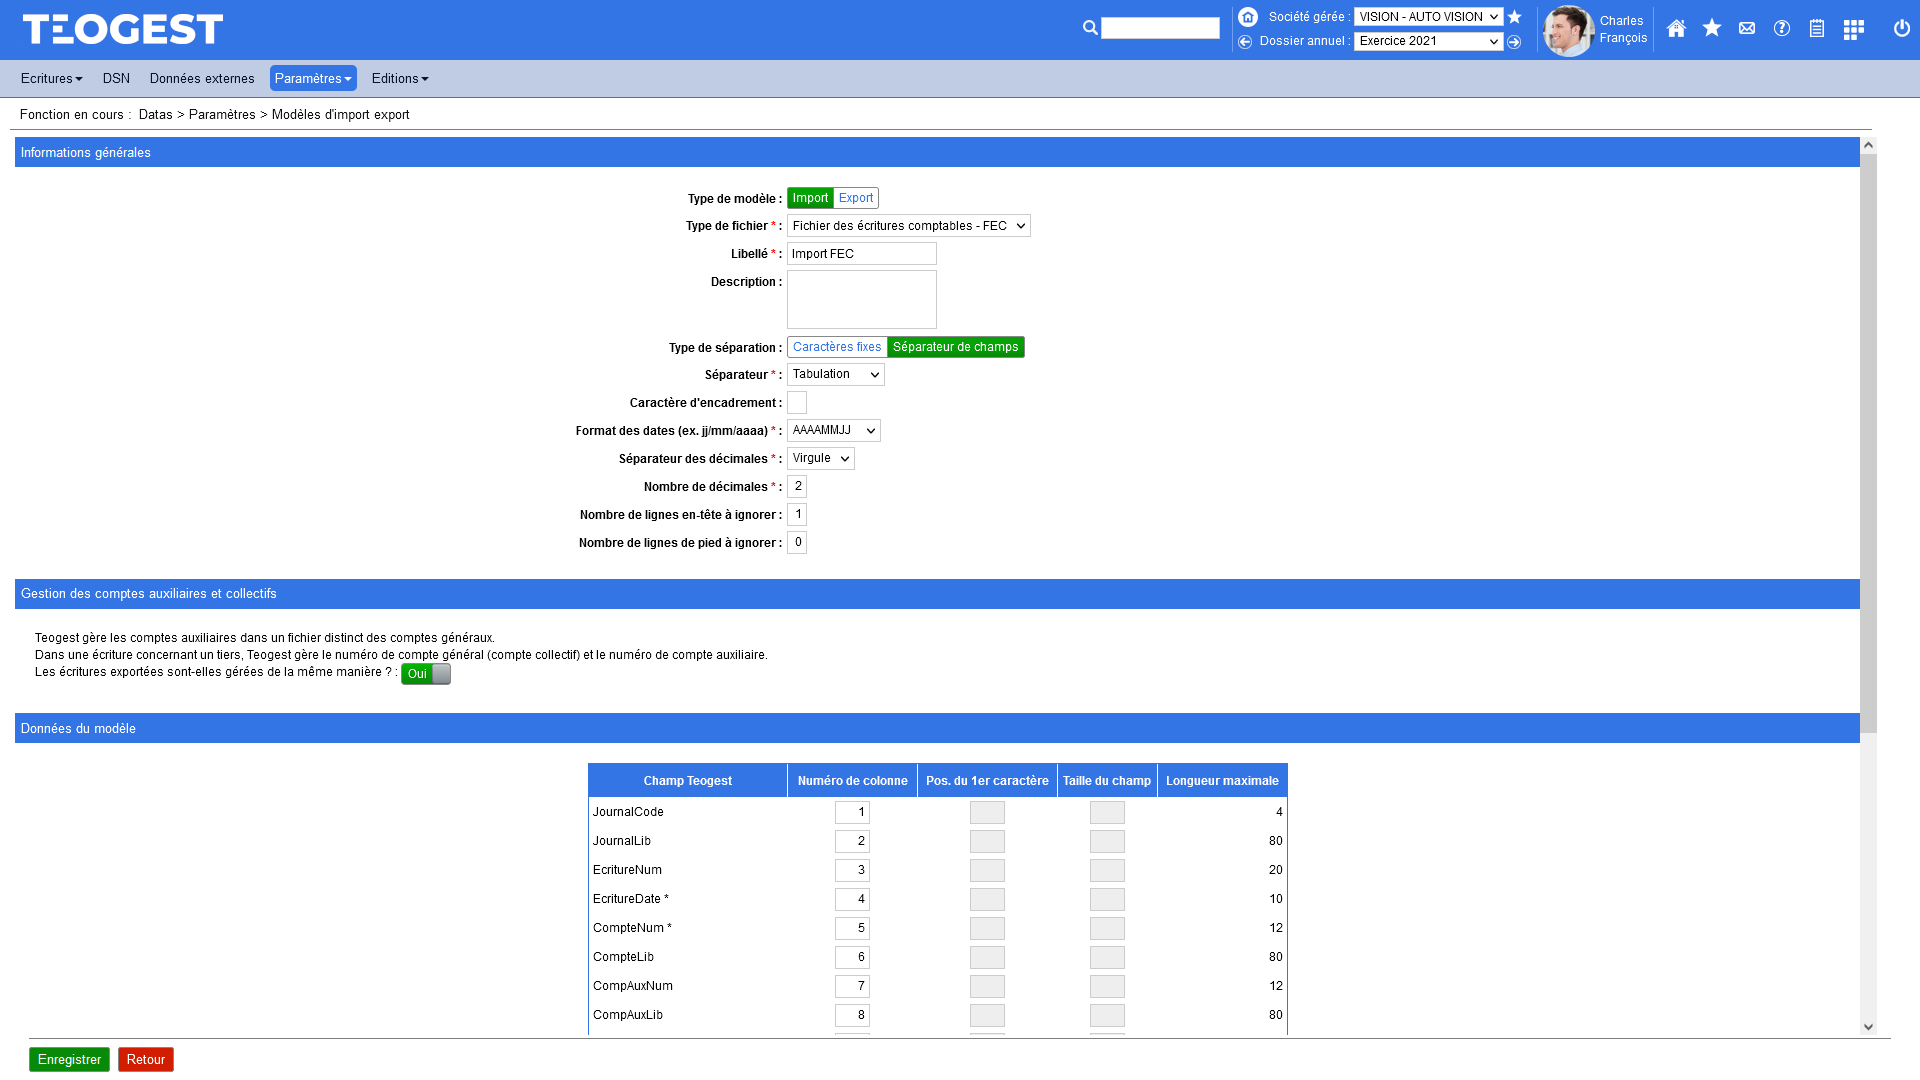Open the Ecritures menu
Image resolution: width=1920 pixels, height=1080 pixels.
[51, 78]
